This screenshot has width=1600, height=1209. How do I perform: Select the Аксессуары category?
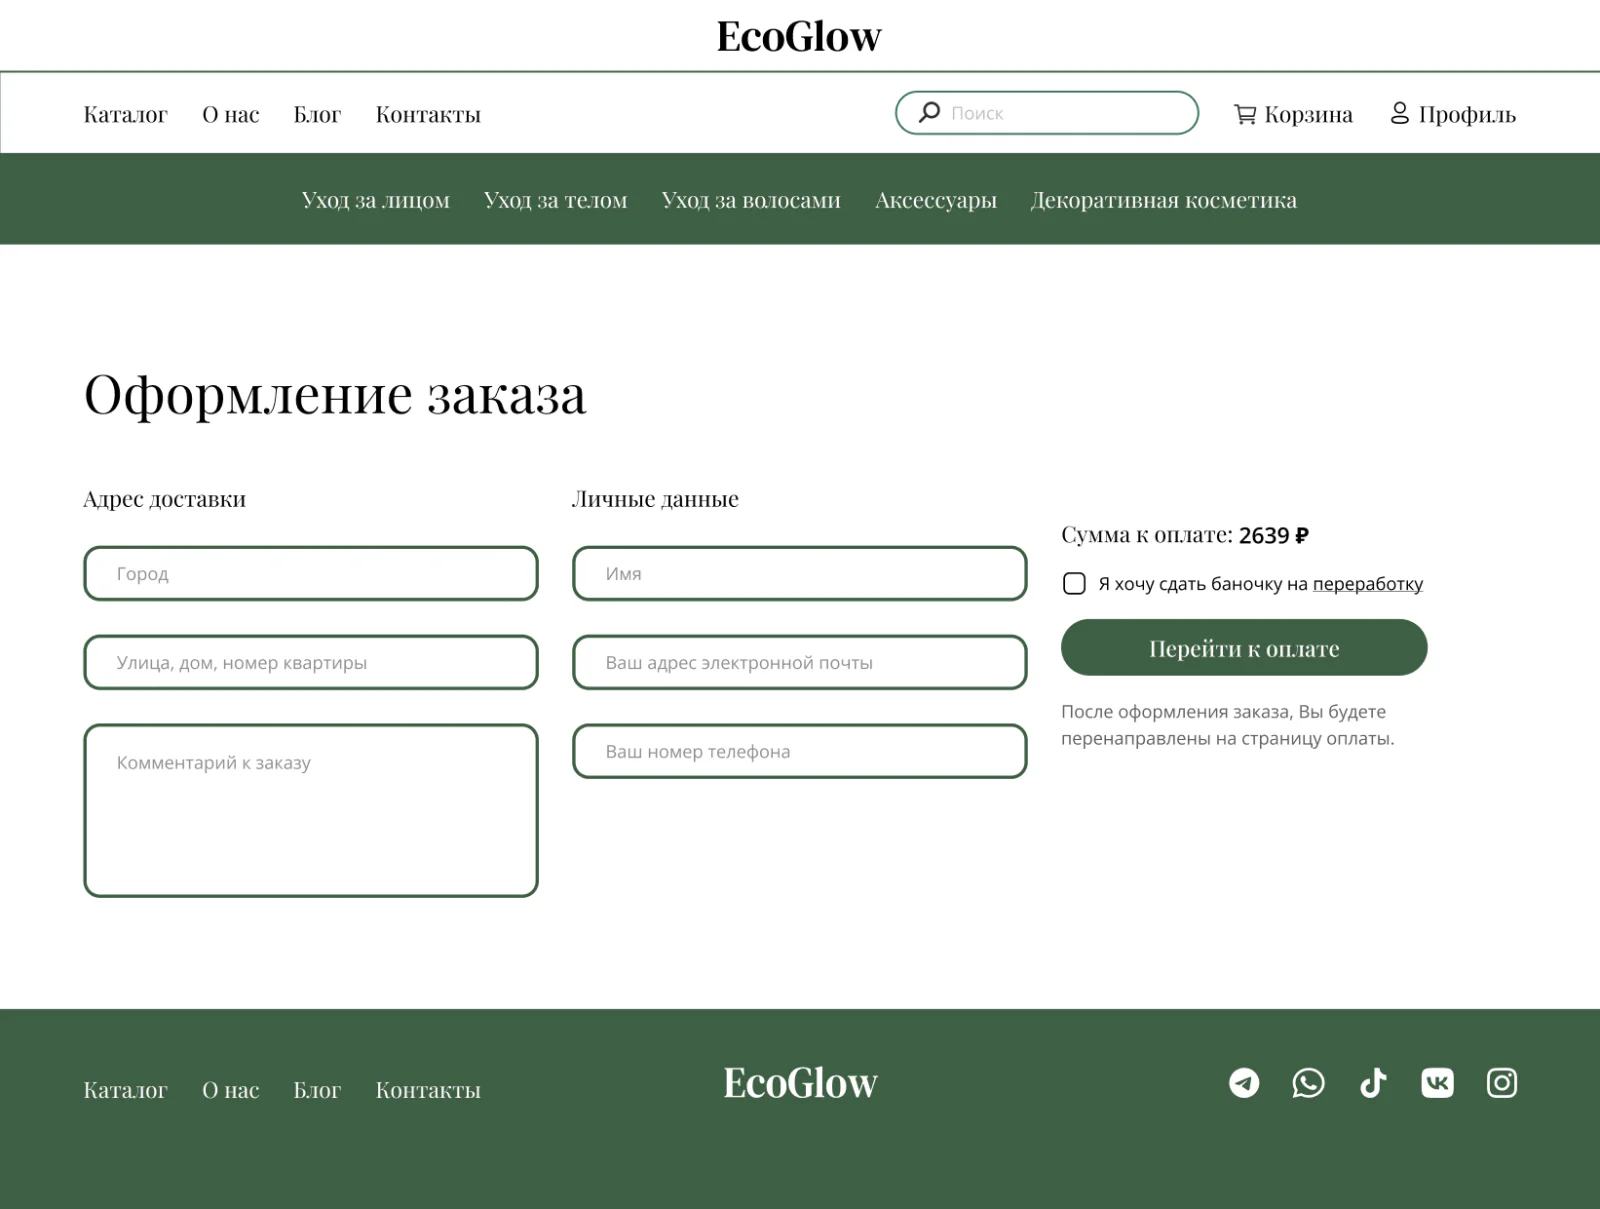click(x=936, y=200)
